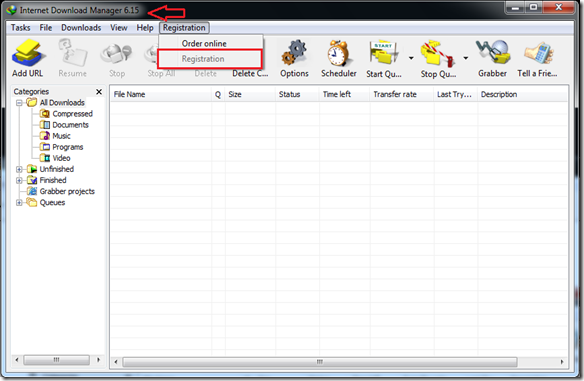Collapse the All Downloads tree node
Viewport: 584px width, 381px height.
[19, 102]
